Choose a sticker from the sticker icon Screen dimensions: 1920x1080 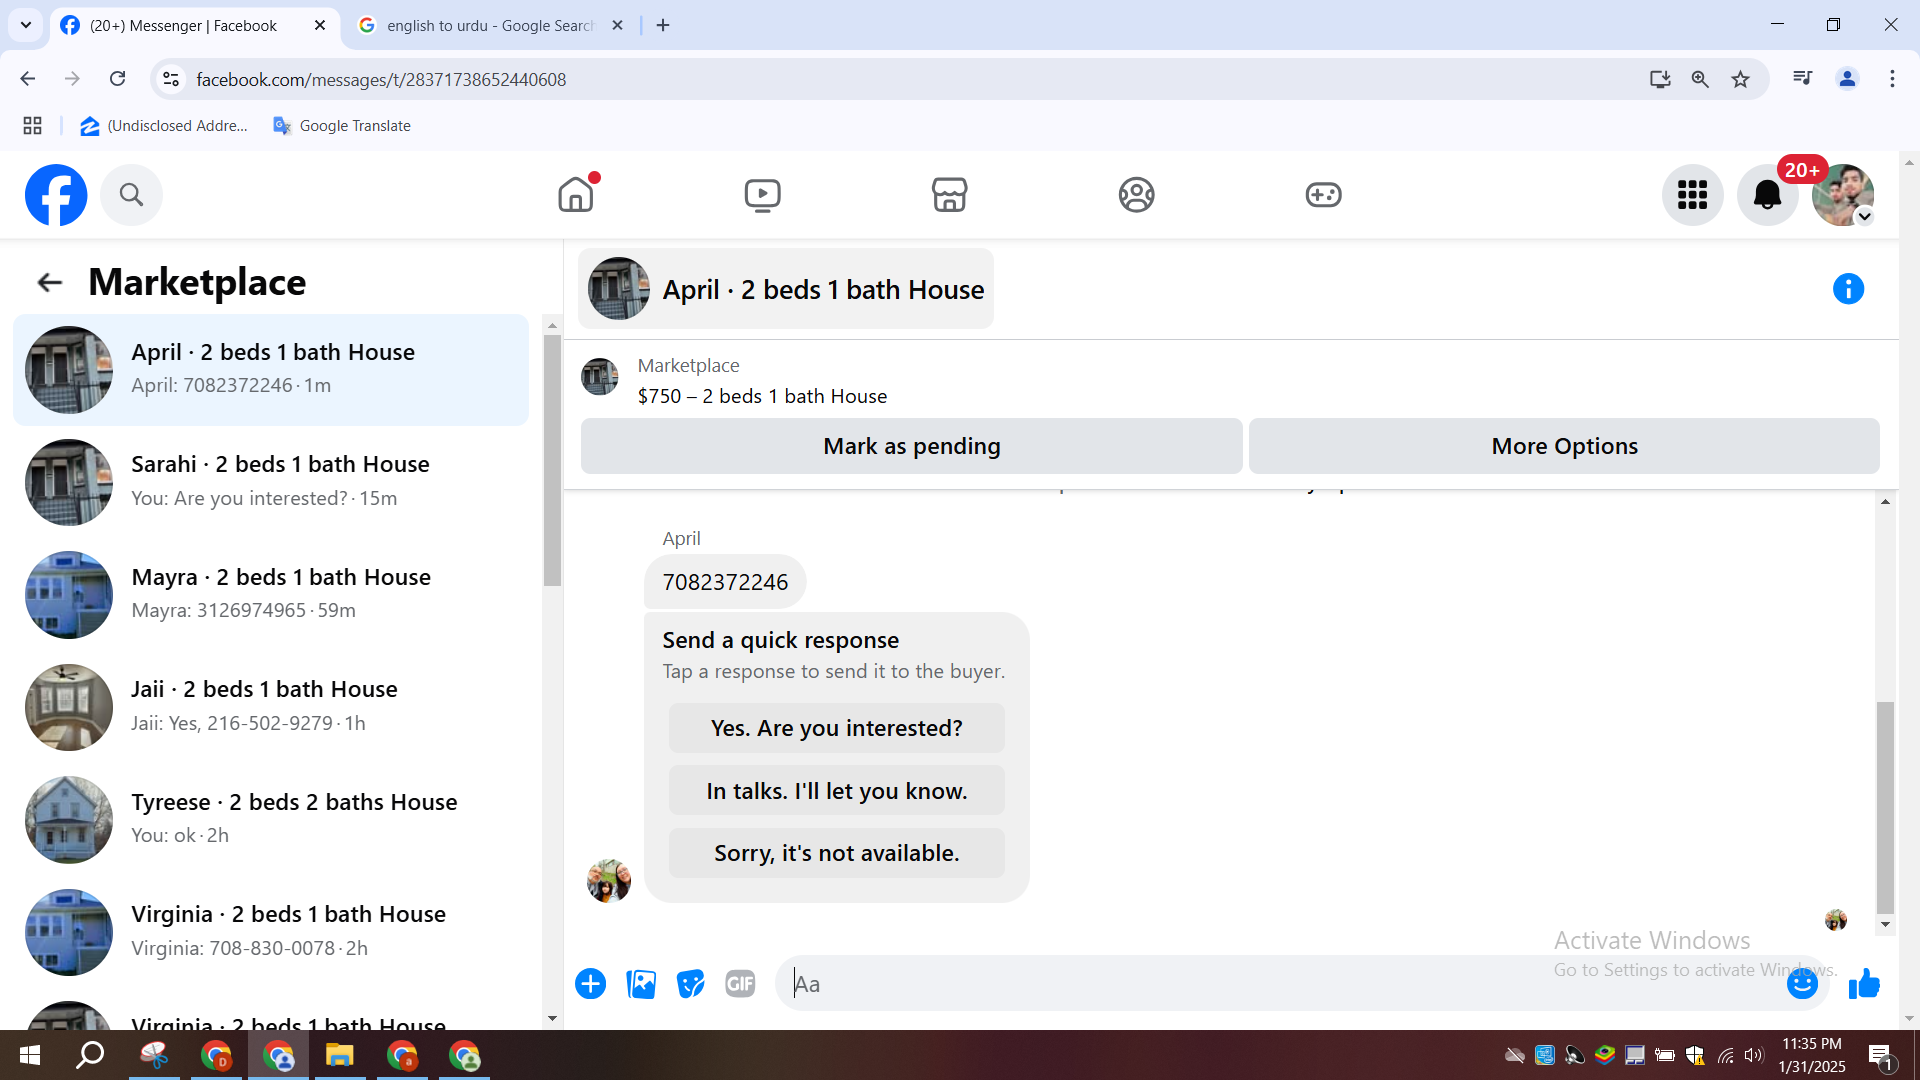(691, 984)
